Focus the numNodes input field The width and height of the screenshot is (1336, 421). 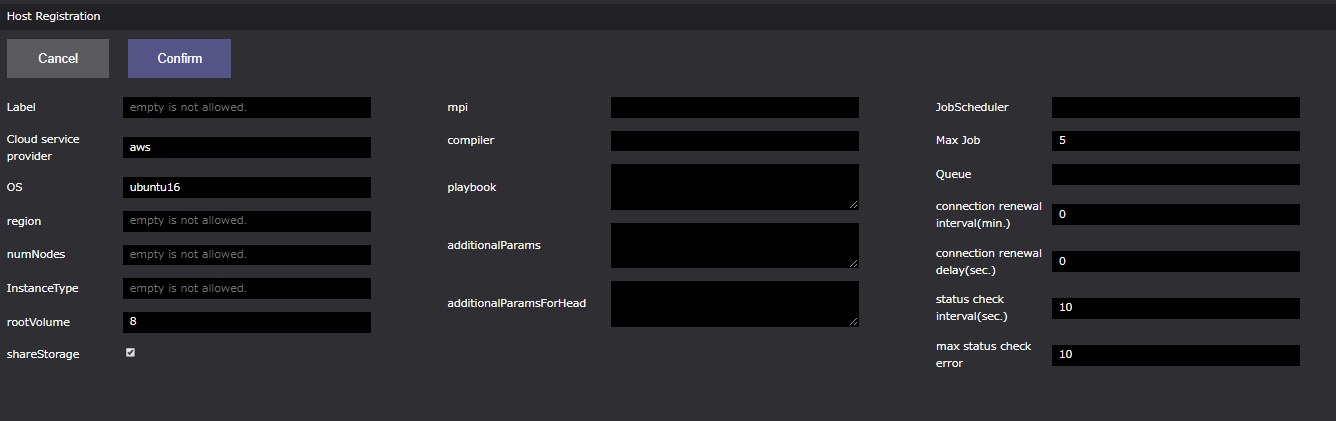click(246, 255)
